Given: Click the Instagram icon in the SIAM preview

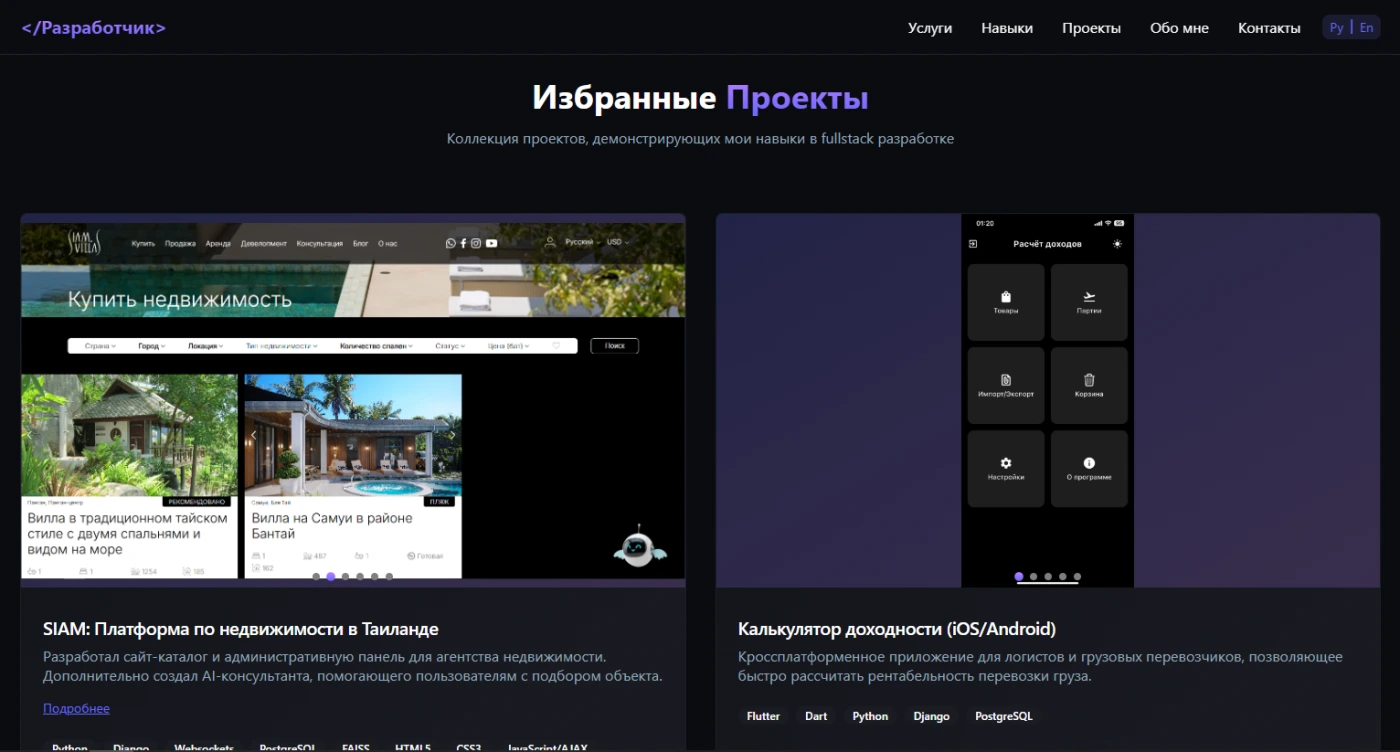Looking at the screenshot, I should [x=476, y=243].
